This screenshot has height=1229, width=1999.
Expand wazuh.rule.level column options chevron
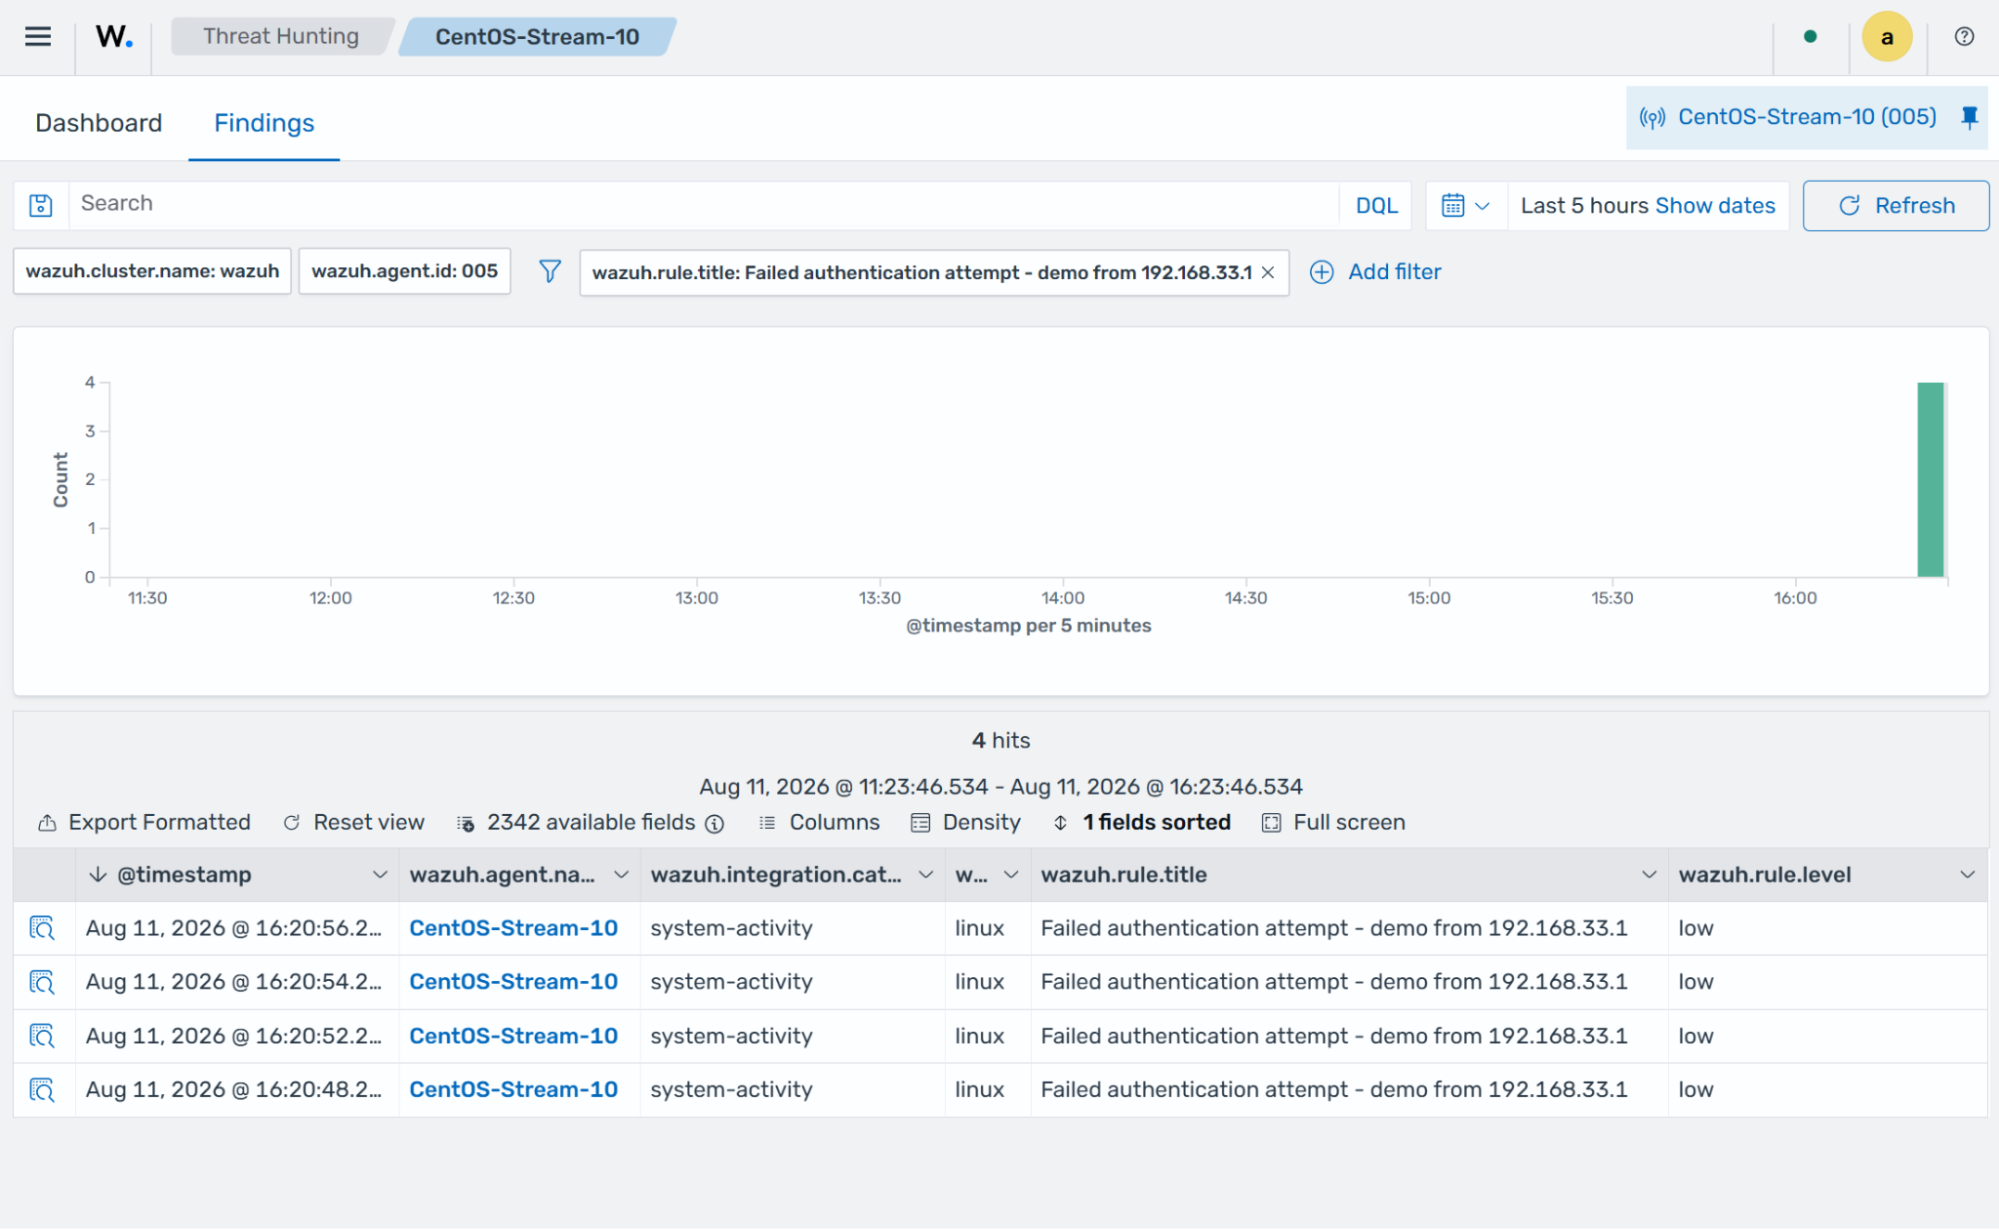click(x=1967, y=875)
